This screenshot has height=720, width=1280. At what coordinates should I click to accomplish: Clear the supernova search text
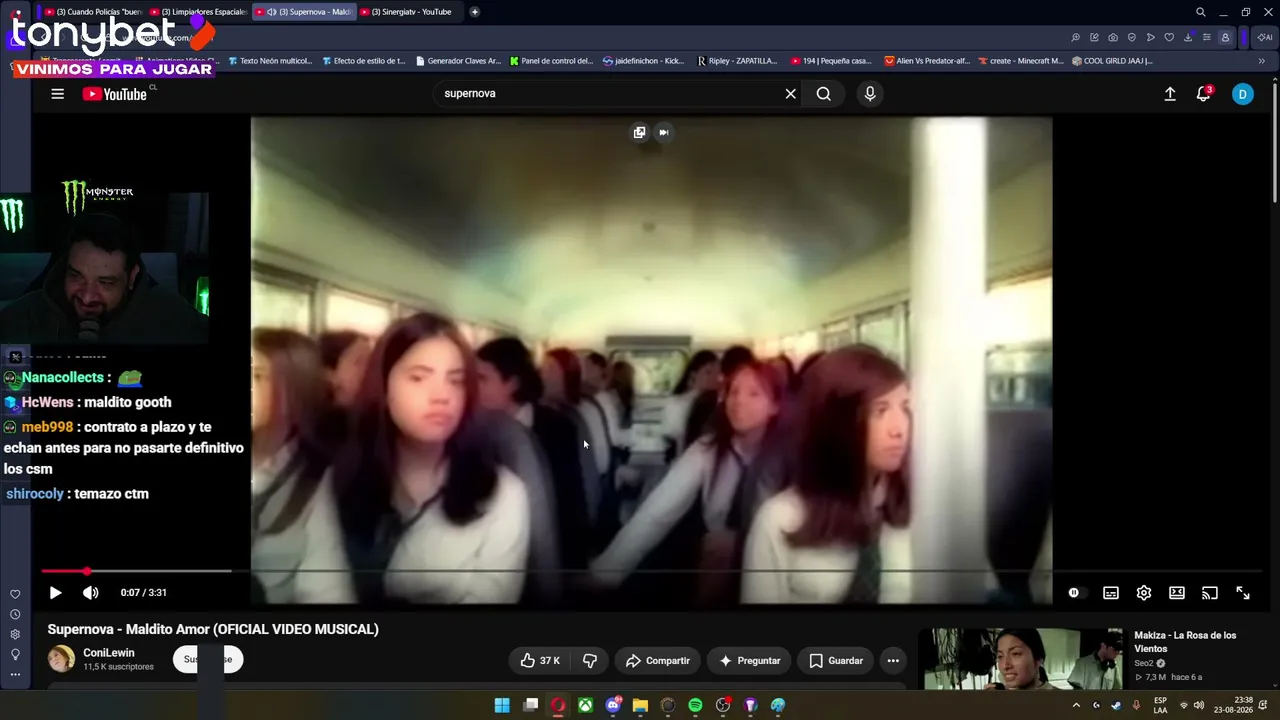point(790,94)
